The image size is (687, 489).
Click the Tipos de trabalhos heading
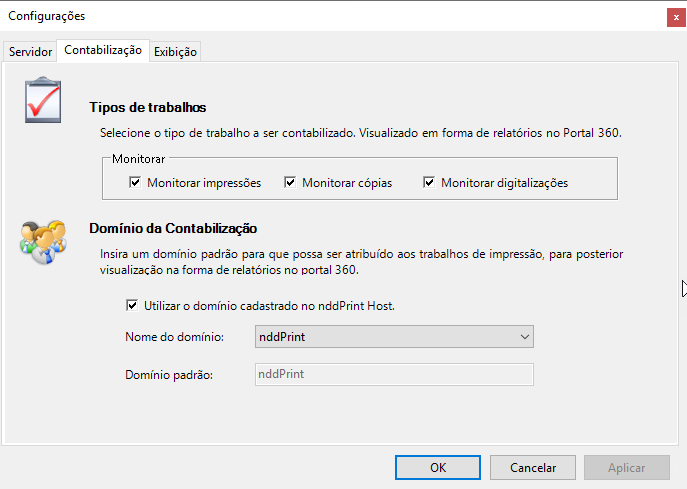point(147,107)
